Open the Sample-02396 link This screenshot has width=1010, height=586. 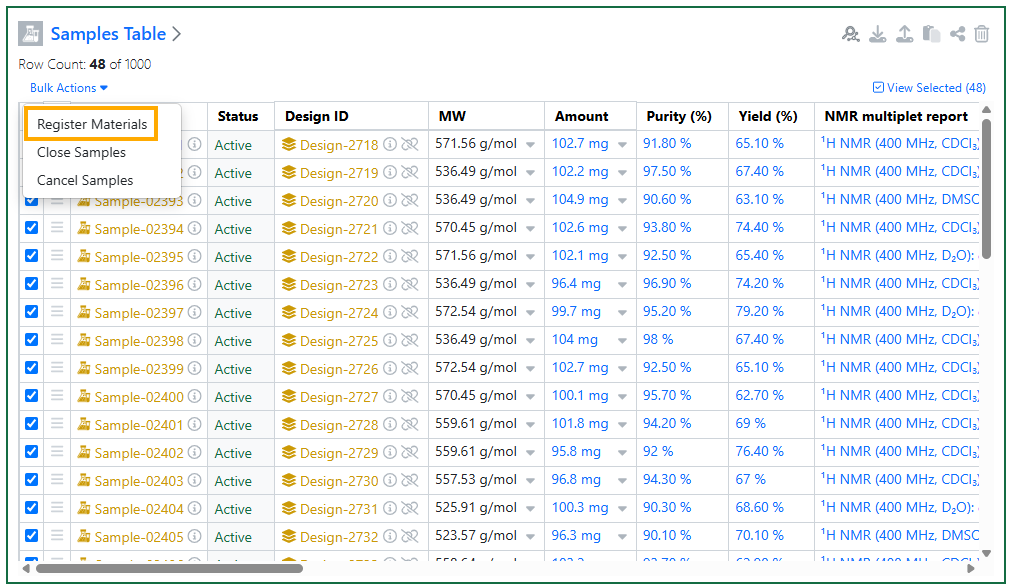[x=139, y=285]
